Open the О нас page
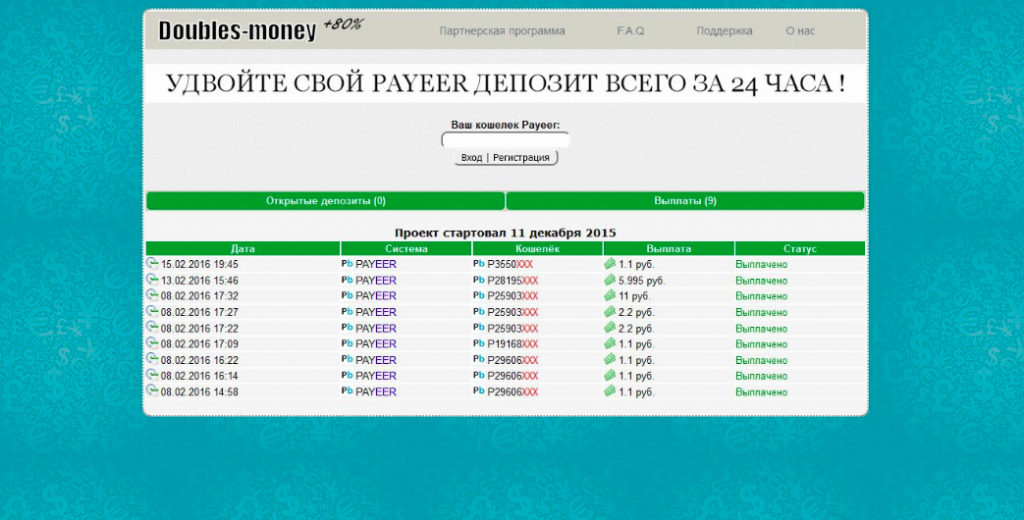The width and height of the screenshot is (1024, 520). pos(800,31)
